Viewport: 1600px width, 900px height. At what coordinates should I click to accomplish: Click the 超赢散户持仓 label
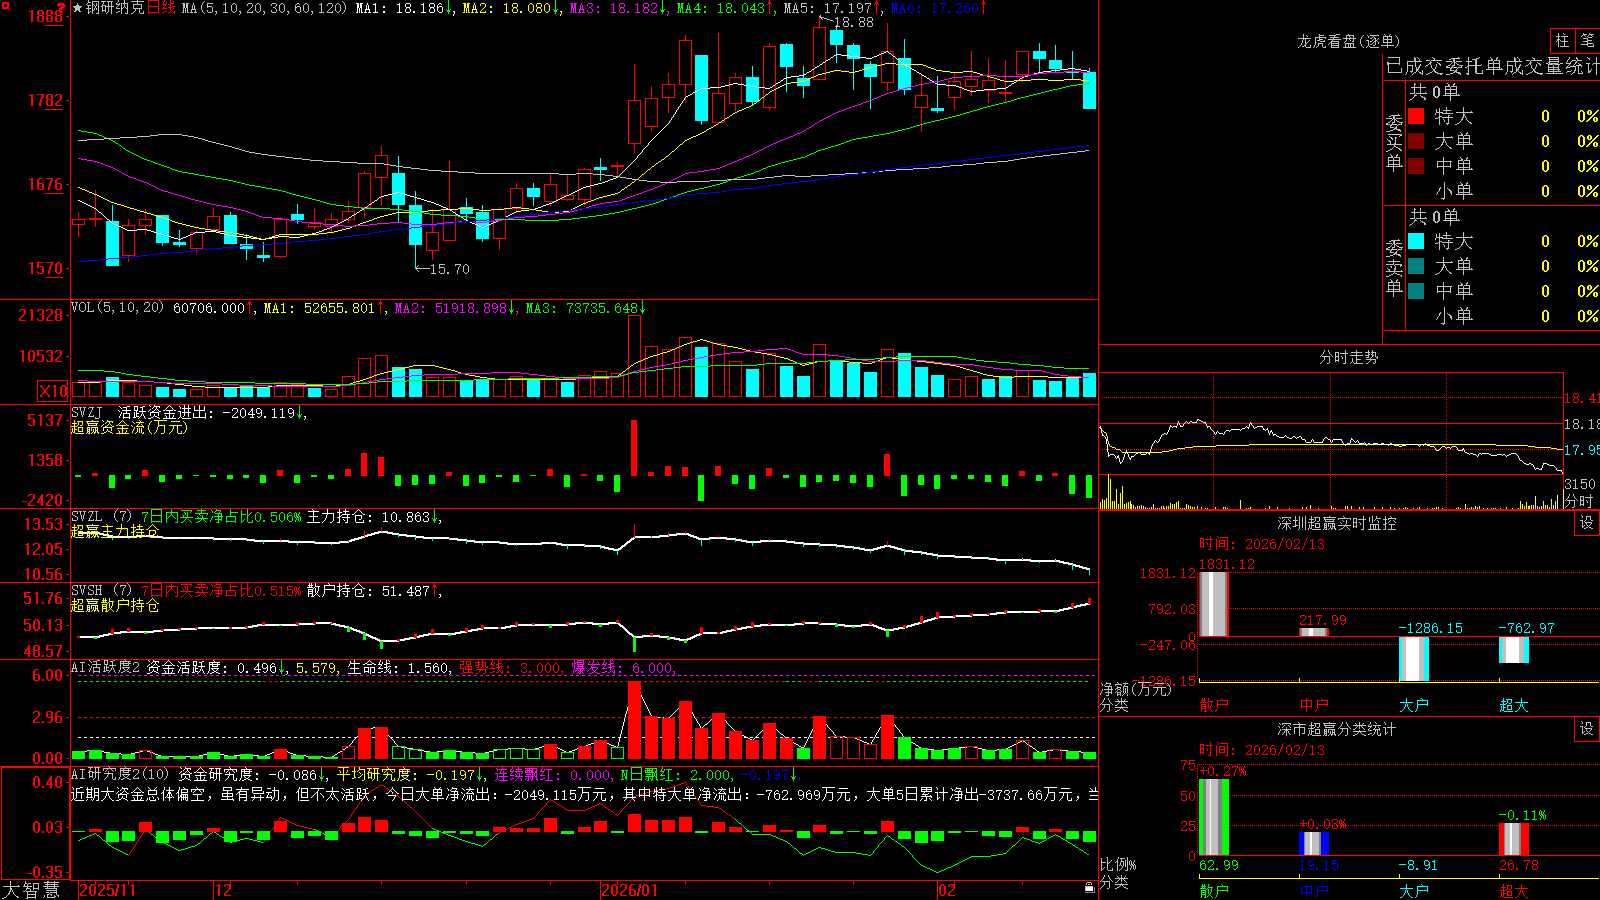pyautogui.click(x=115, y=605)
